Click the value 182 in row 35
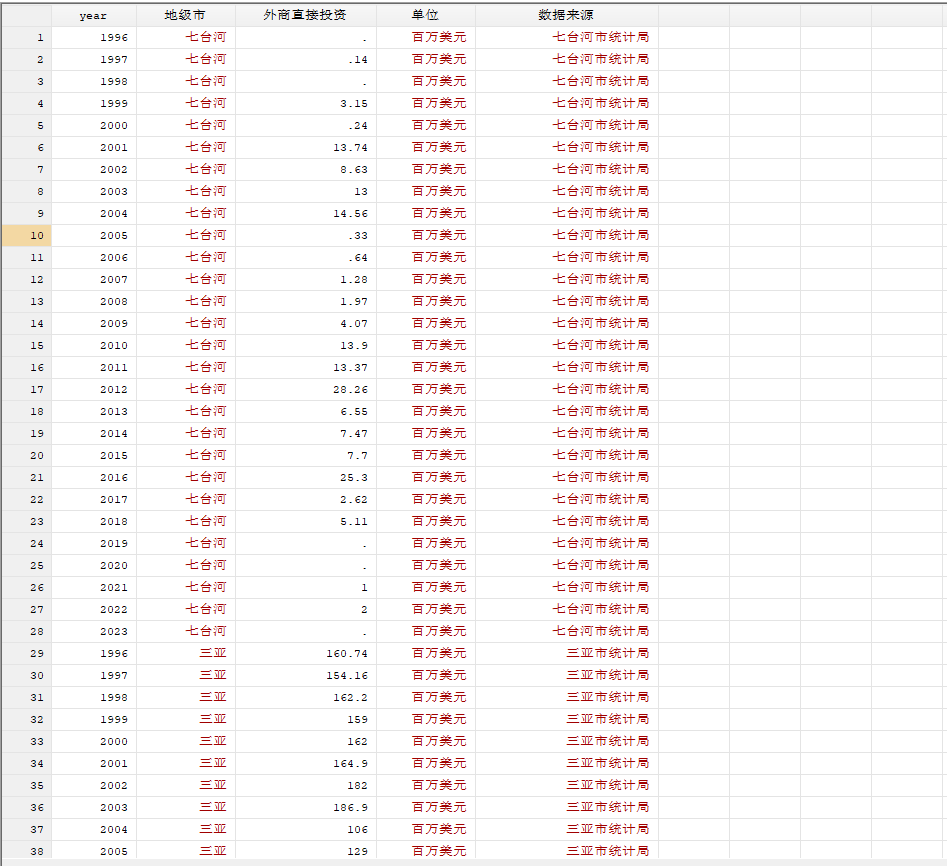The width and height of the screenshot is (947, 866). (358, 786)
